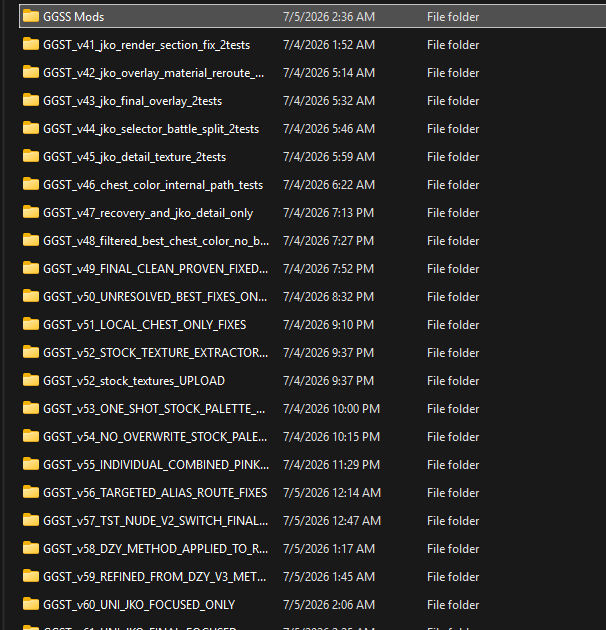Click folder icon for GGST_v58_DZY_METHOD_APPLIED

[x=31, y=548]
